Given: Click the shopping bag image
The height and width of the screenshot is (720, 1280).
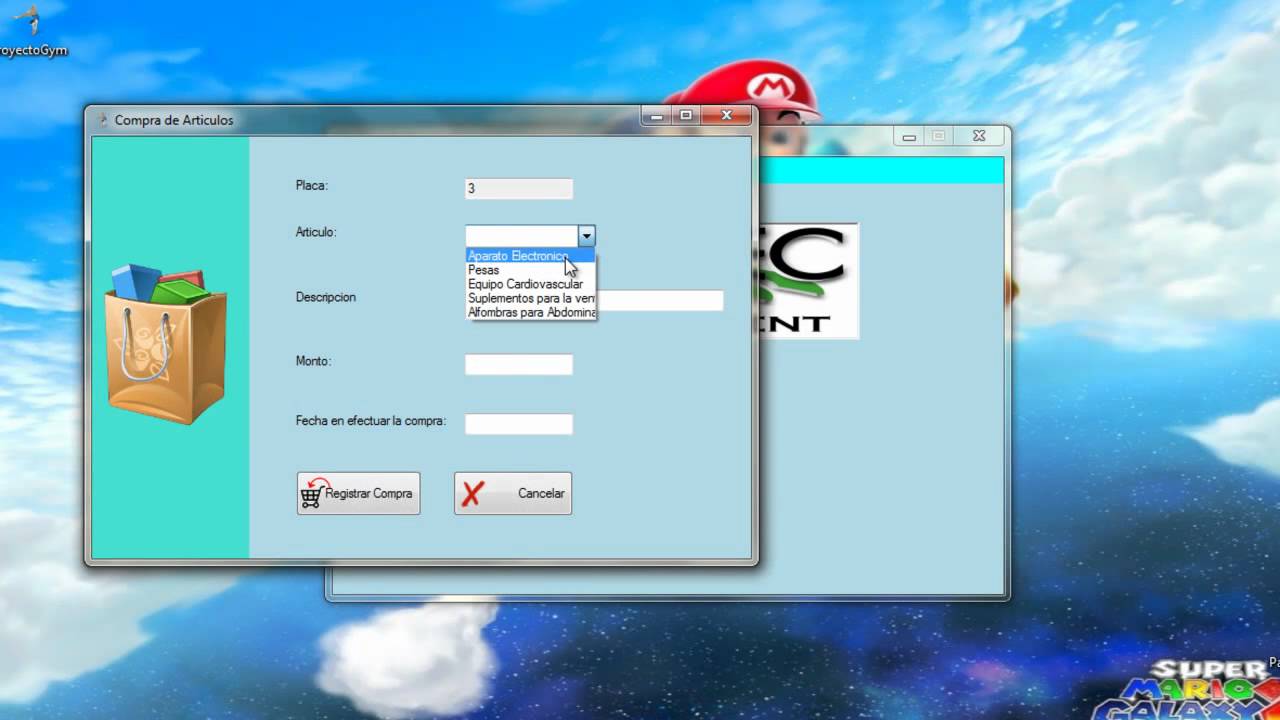Looking at the screenshot, I should pos(166,345).
